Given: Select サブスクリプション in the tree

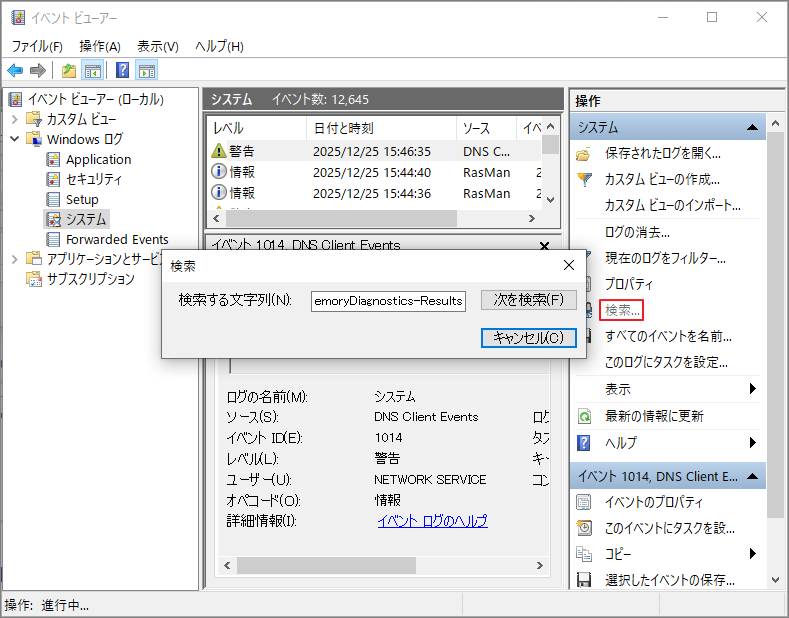Looking at the screenshot, I should 91,279.
